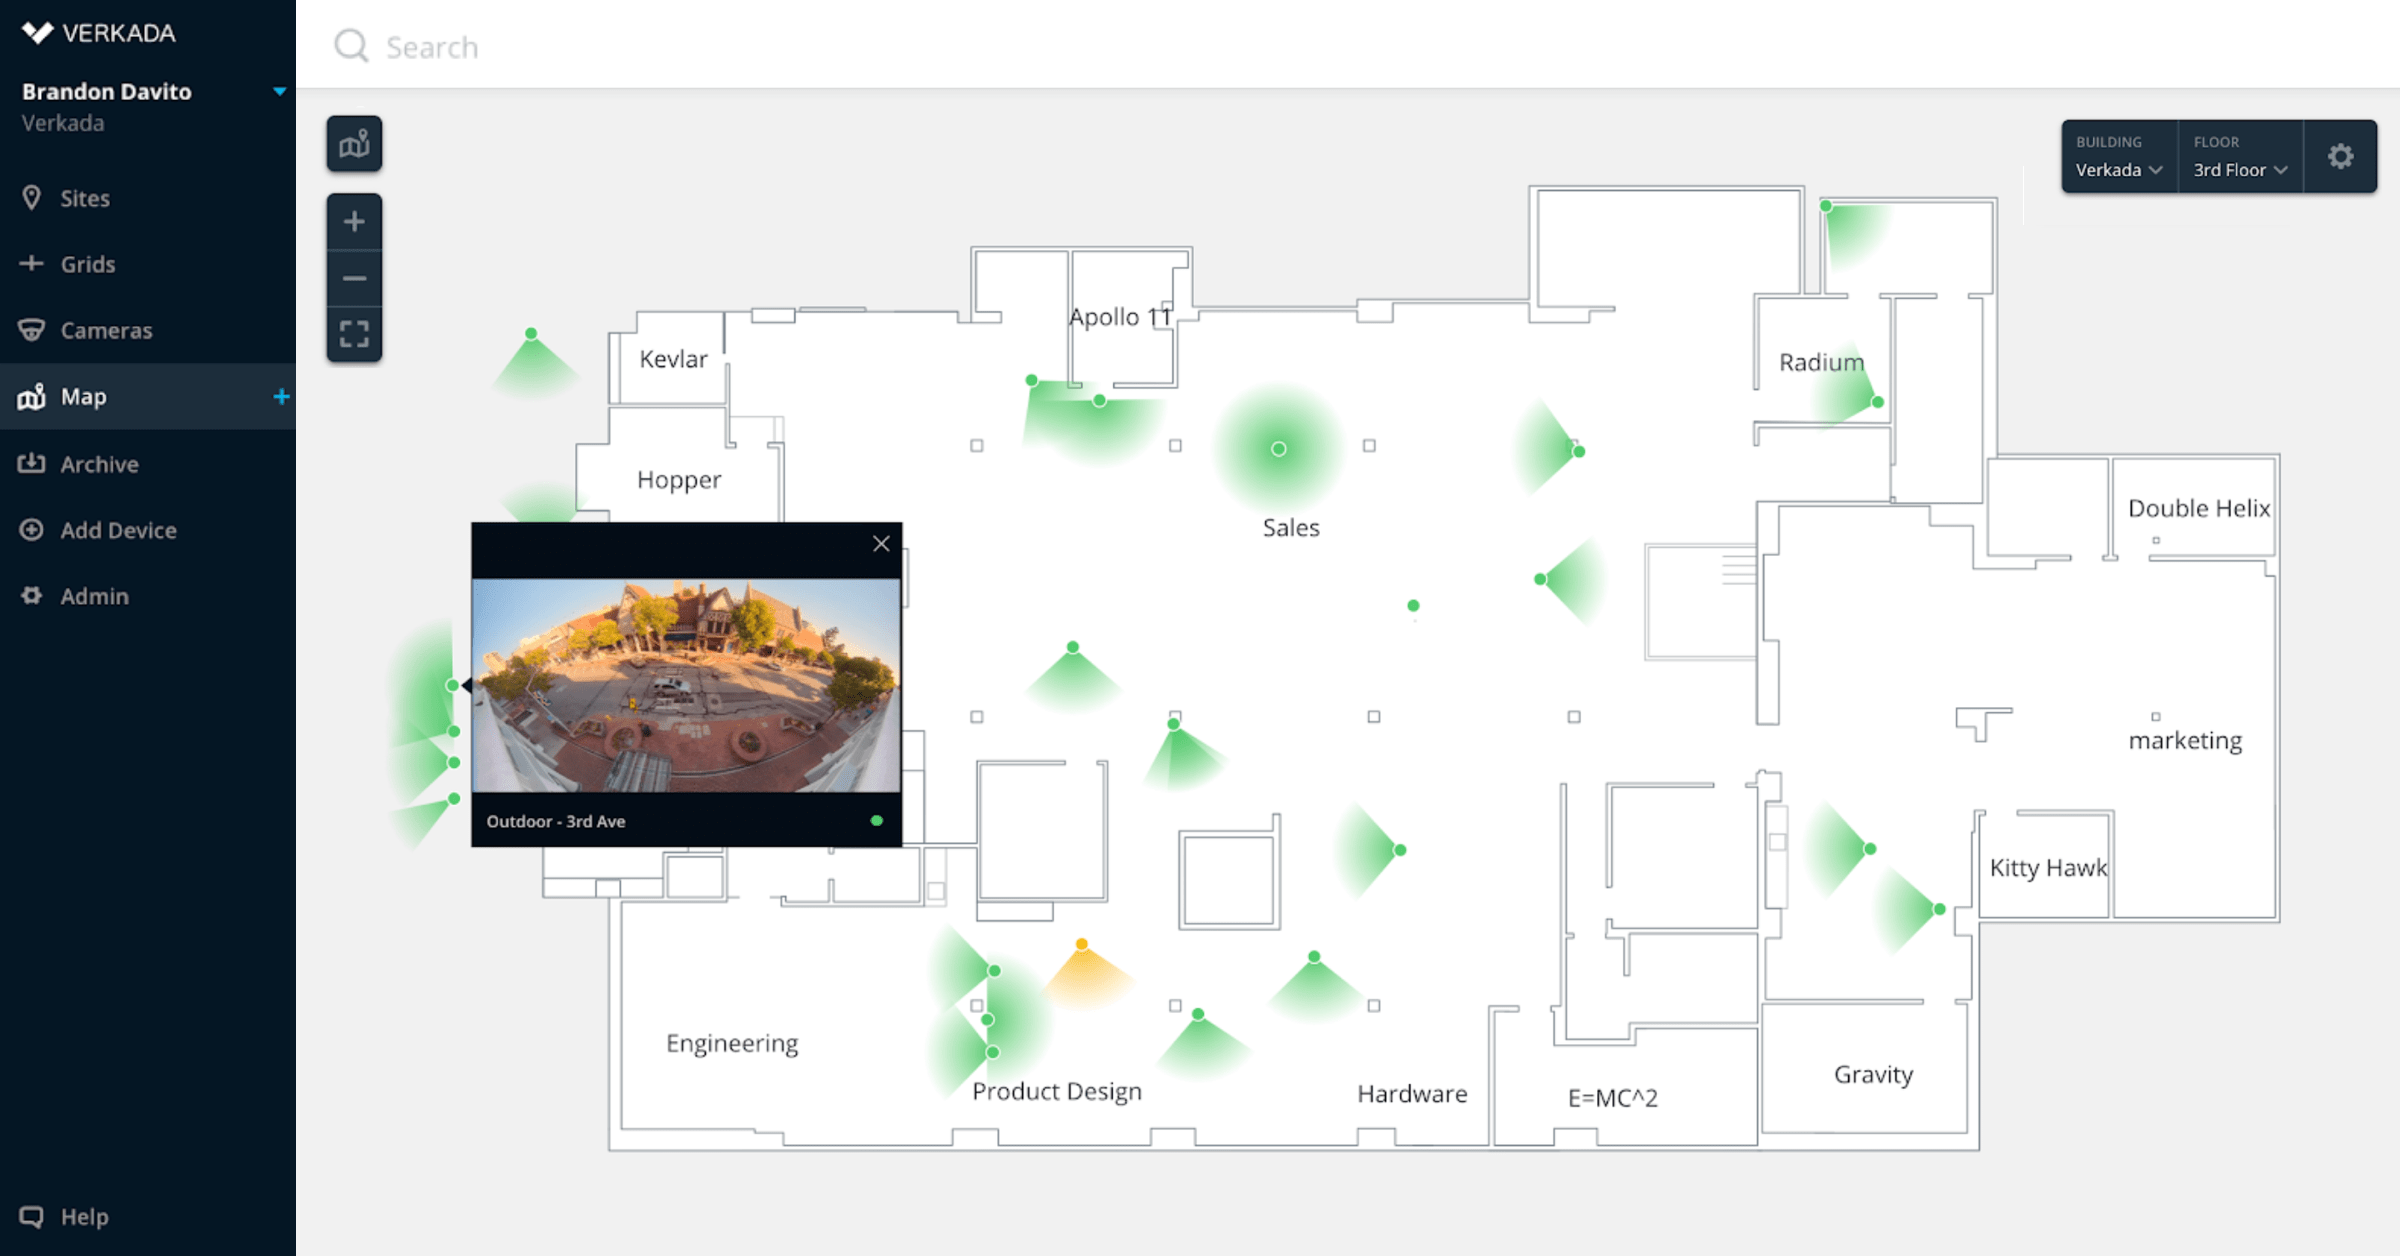Screen dimensions: 2400x1256
Task: Click the fullscreen expand icon
Action: pos(354,332)
